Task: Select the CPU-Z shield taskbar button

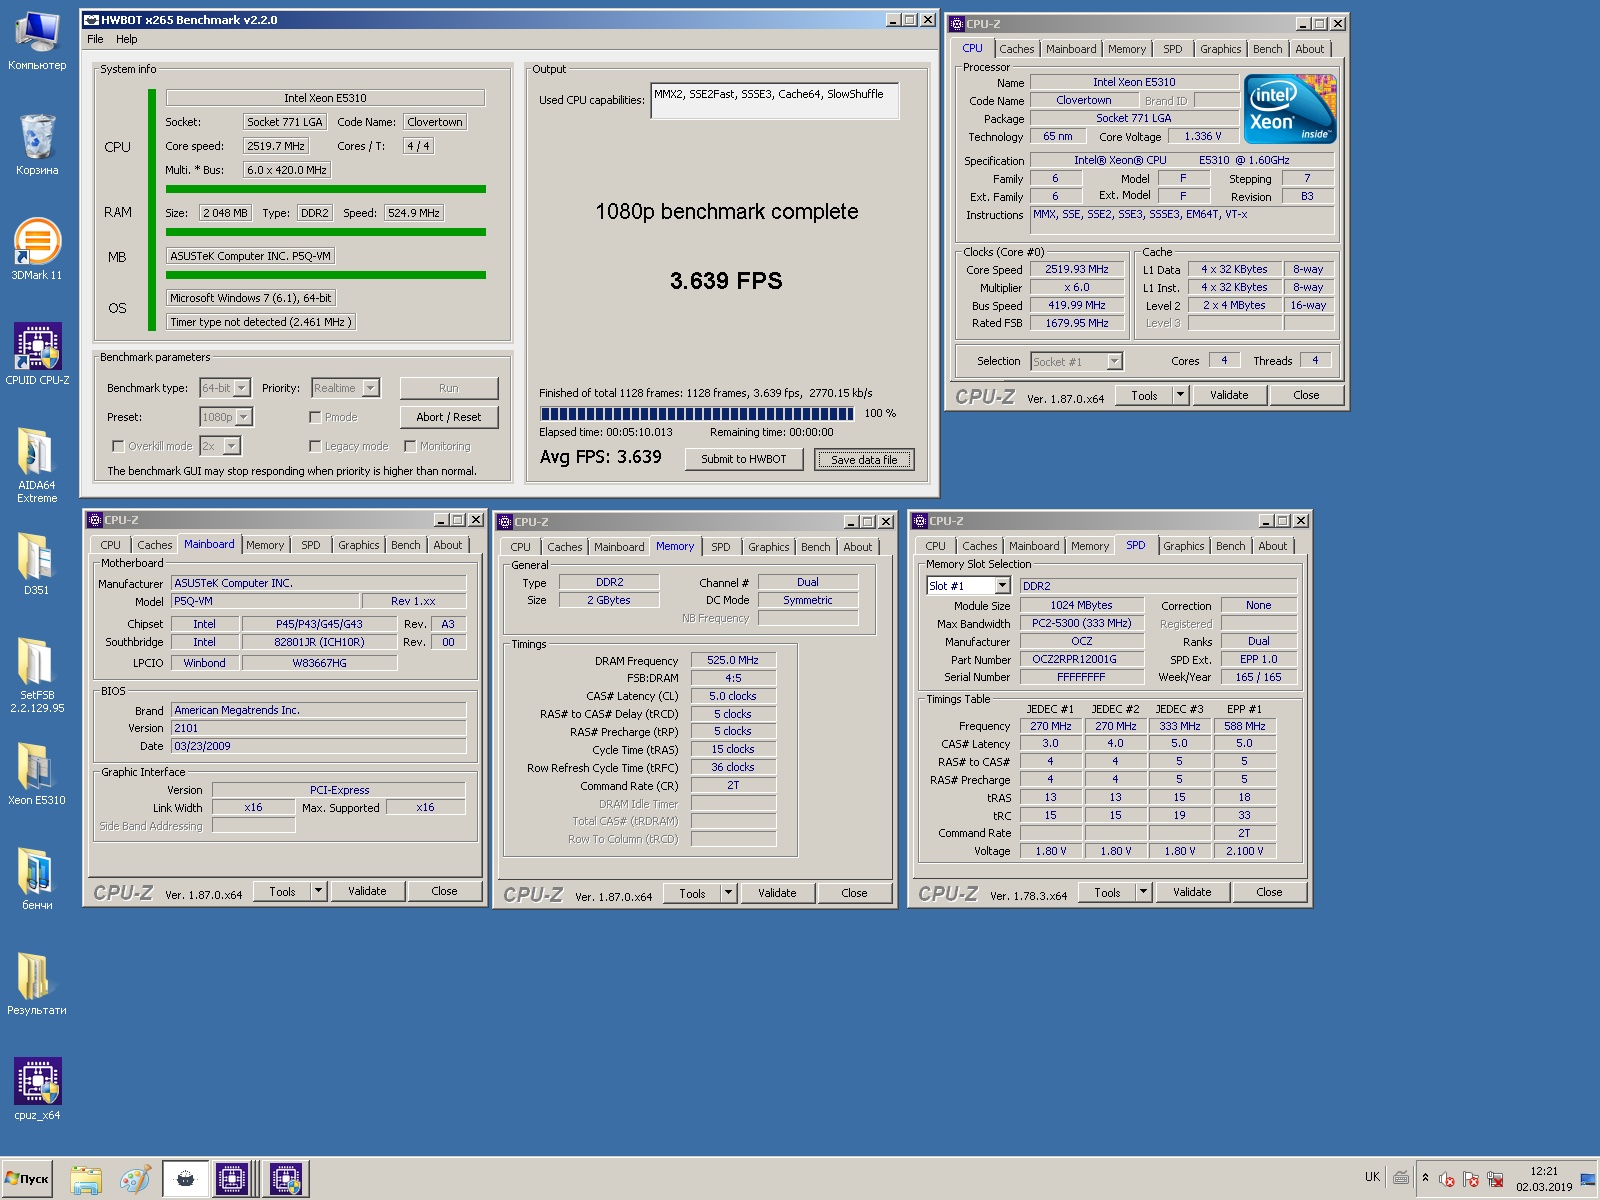Action: tap(286, 1180)
